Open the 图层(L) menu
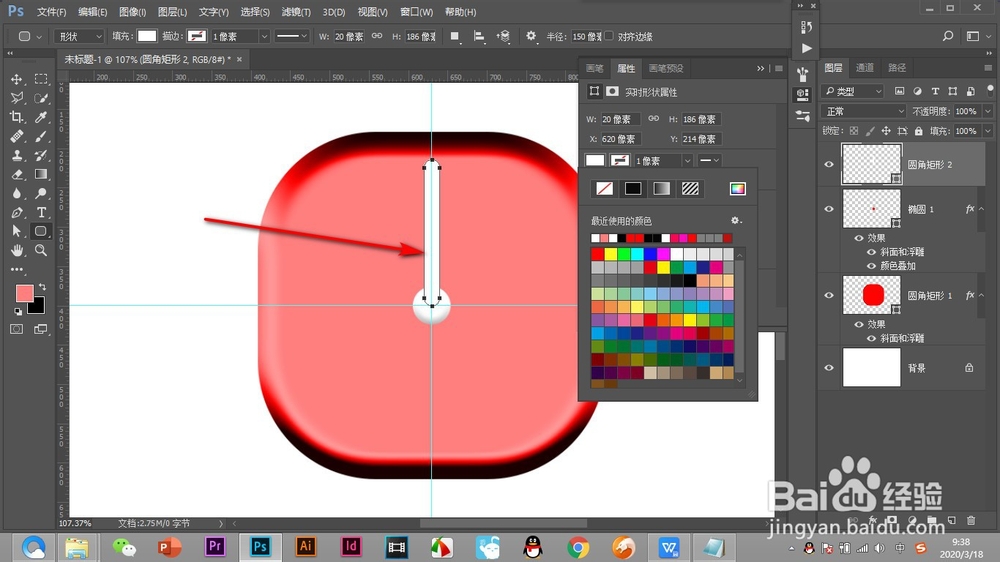This screenshot has height=562, width=1000. [172, 12]
